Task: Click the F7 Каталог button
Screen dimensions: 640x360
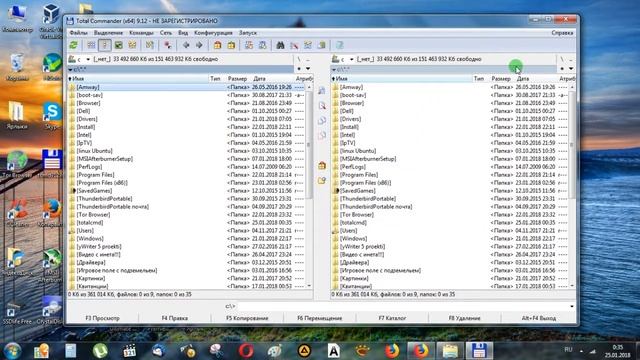Action: click(x=392, y=318)
